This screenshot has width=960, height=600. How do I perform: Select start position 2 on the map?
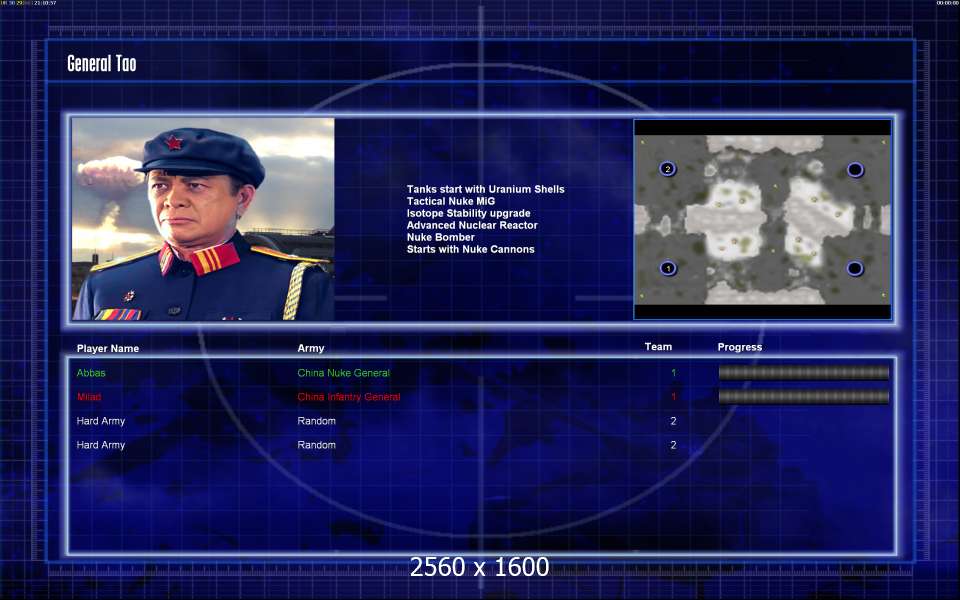[x=667, y=169]
